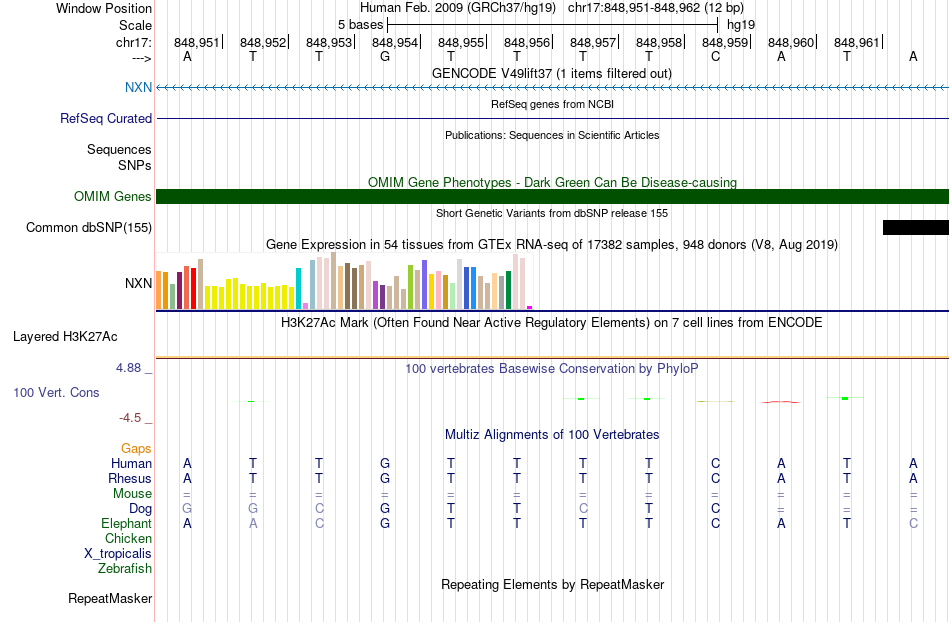
Task: Select the Human species row label
Action: (131, 463)
